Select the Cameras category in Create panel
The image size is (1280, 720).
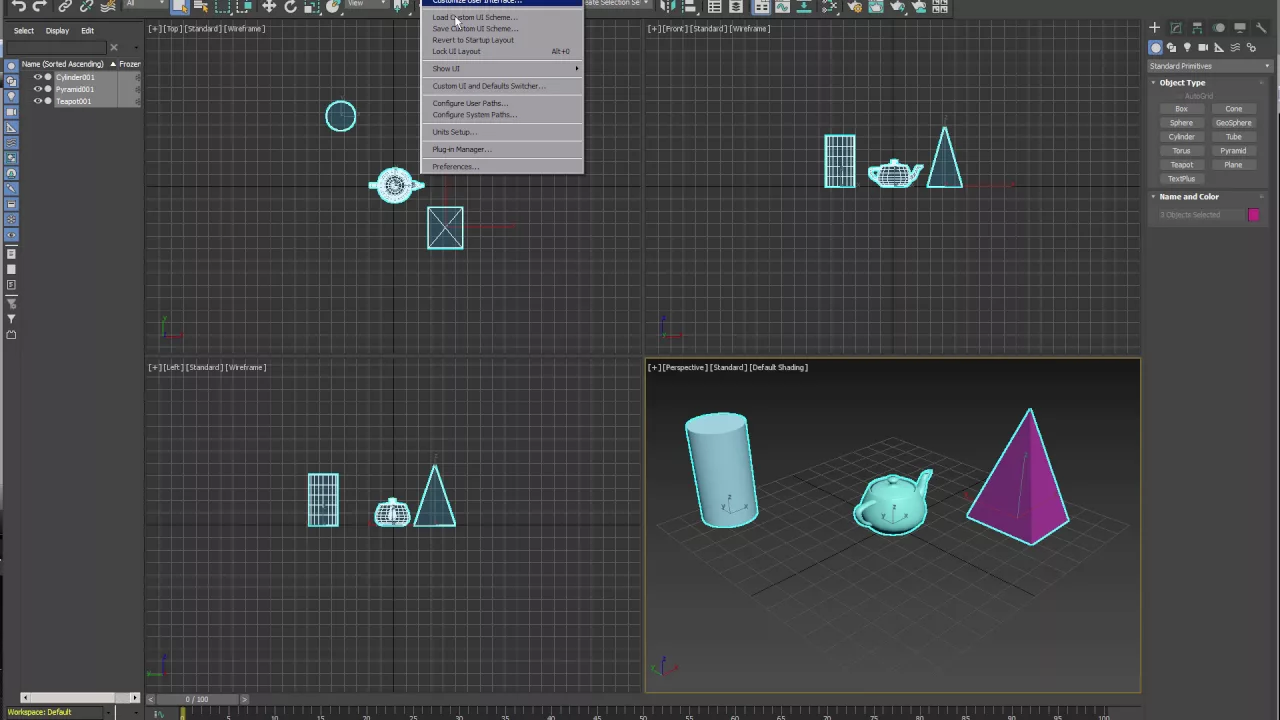[1203, 47]
